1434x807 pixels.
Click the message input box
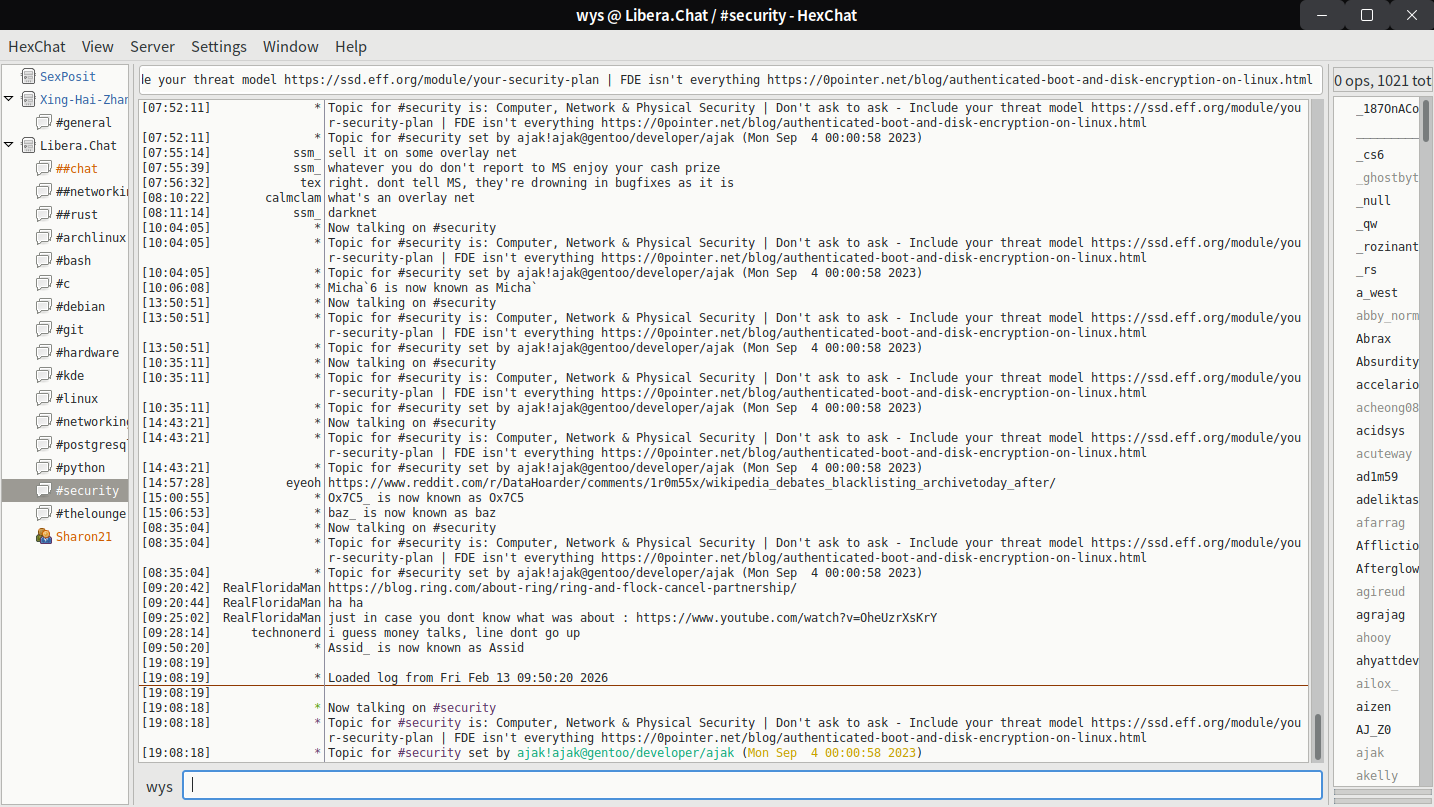(x=751, y=785)
